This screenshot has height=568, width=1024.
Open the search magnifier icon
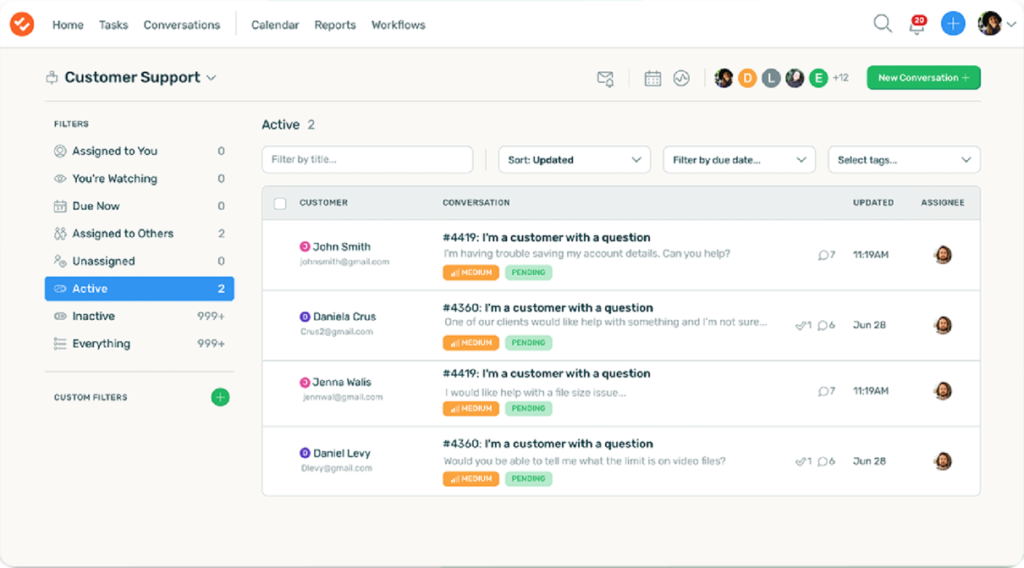tap(882, 24)
